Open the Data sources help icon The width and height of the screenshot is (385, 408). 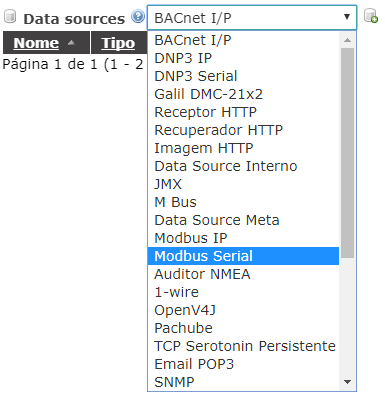tap(138, 16)
